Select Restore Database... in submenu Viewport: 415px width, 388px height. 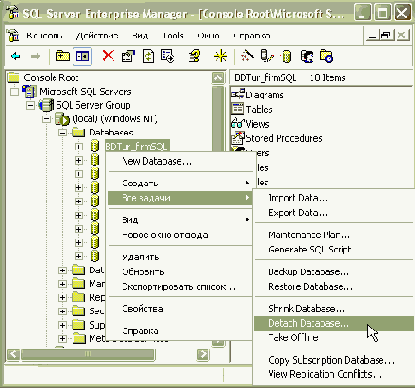334,287
